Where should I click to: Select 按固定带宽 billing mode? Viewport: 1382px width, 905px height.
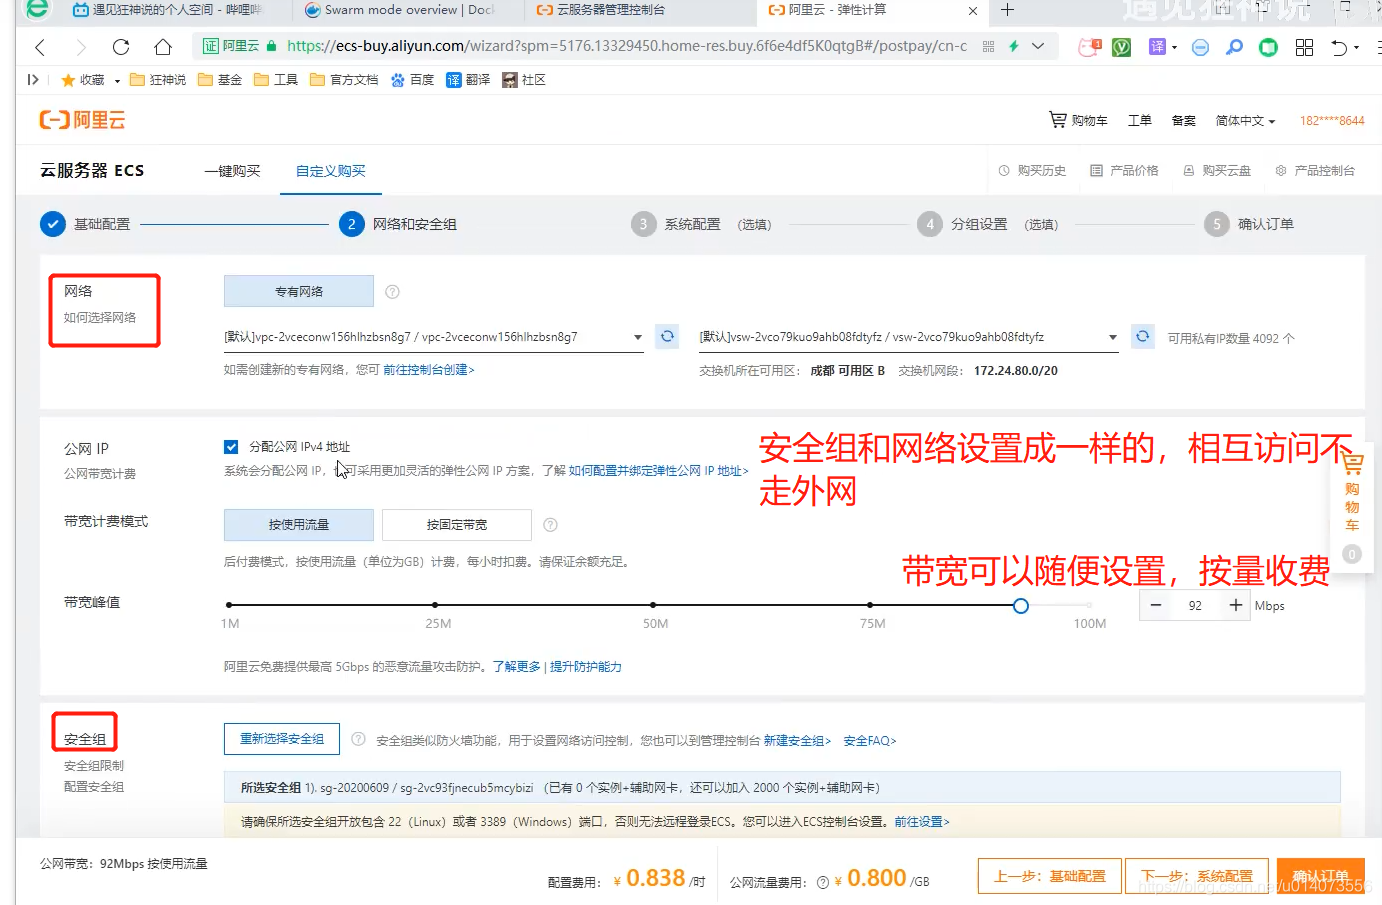point(457,525)
